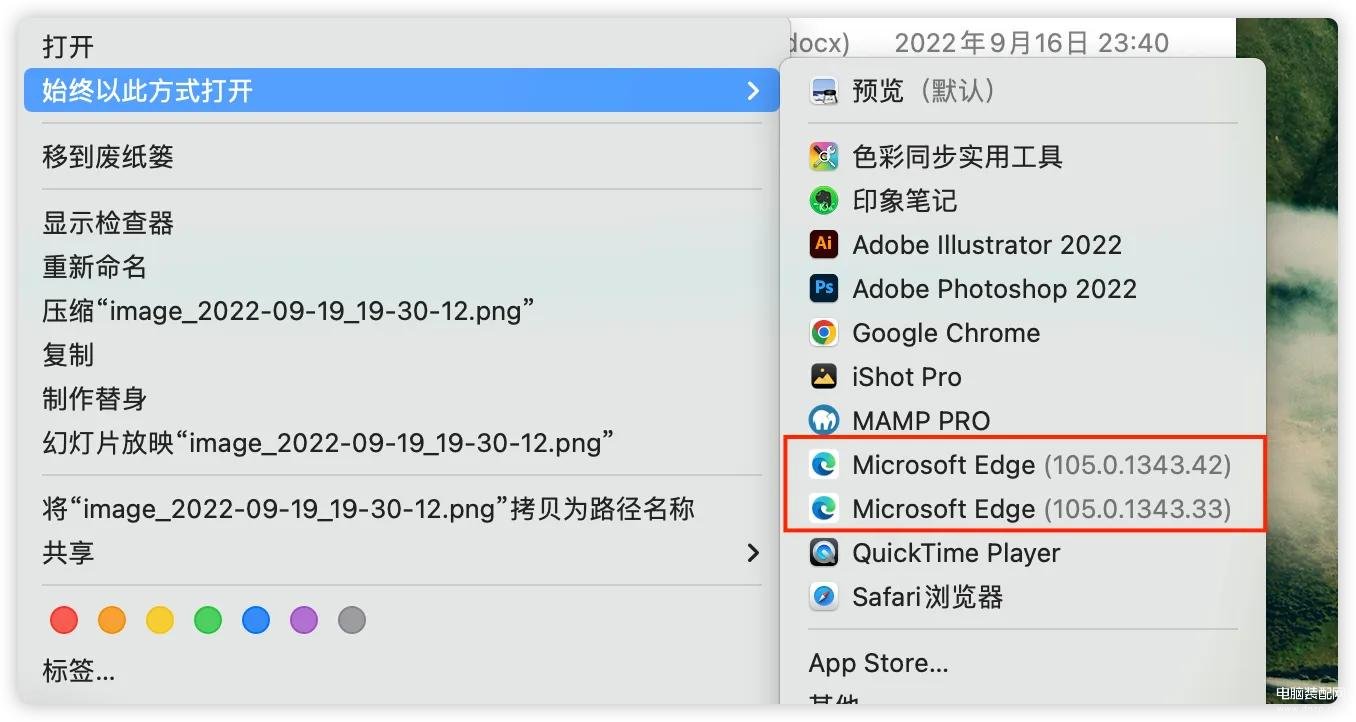Start 幻灯片放映 for the png file
1356x722 pixels.
tap(401, 443)
